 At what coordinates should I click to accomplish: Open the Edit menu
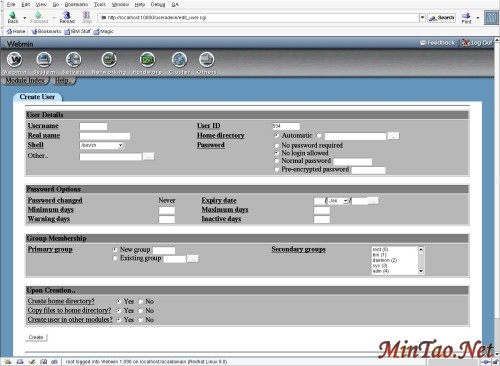point(25,4)
